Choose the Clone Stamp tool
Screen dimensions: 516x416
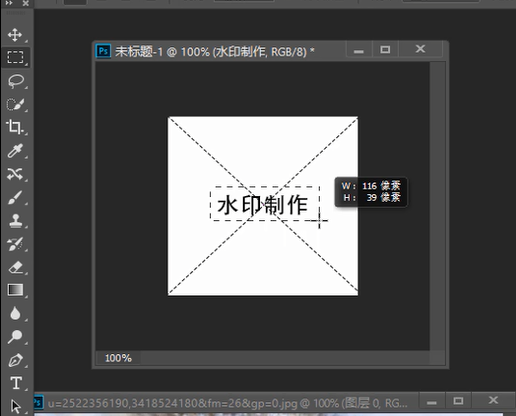pos(15,220)
